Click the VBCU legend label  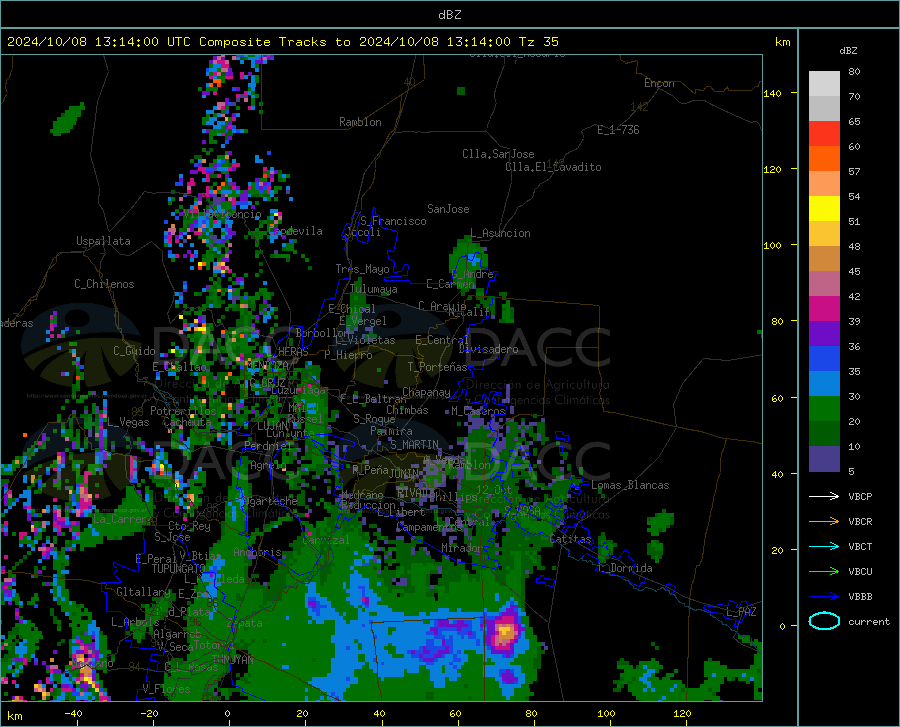click(860, 572)
